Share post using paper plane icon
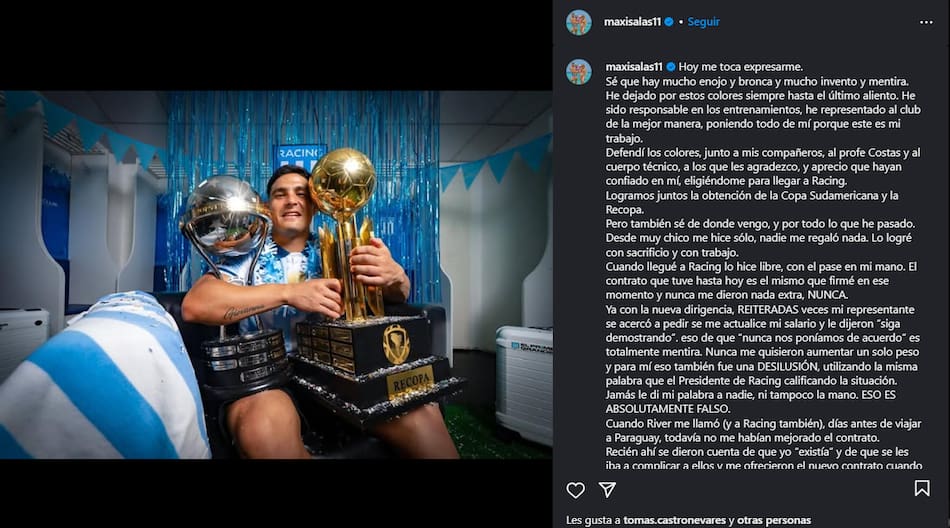The image size is (950, 528). 607,489
